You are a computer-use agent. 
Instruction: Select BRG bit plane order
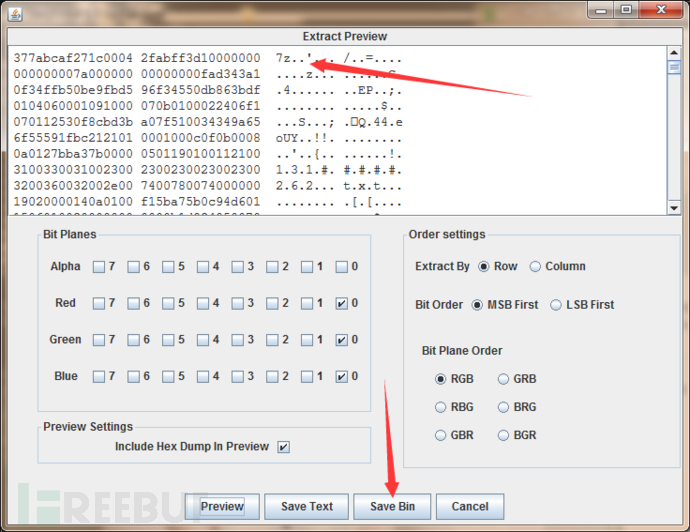[503, 407]
